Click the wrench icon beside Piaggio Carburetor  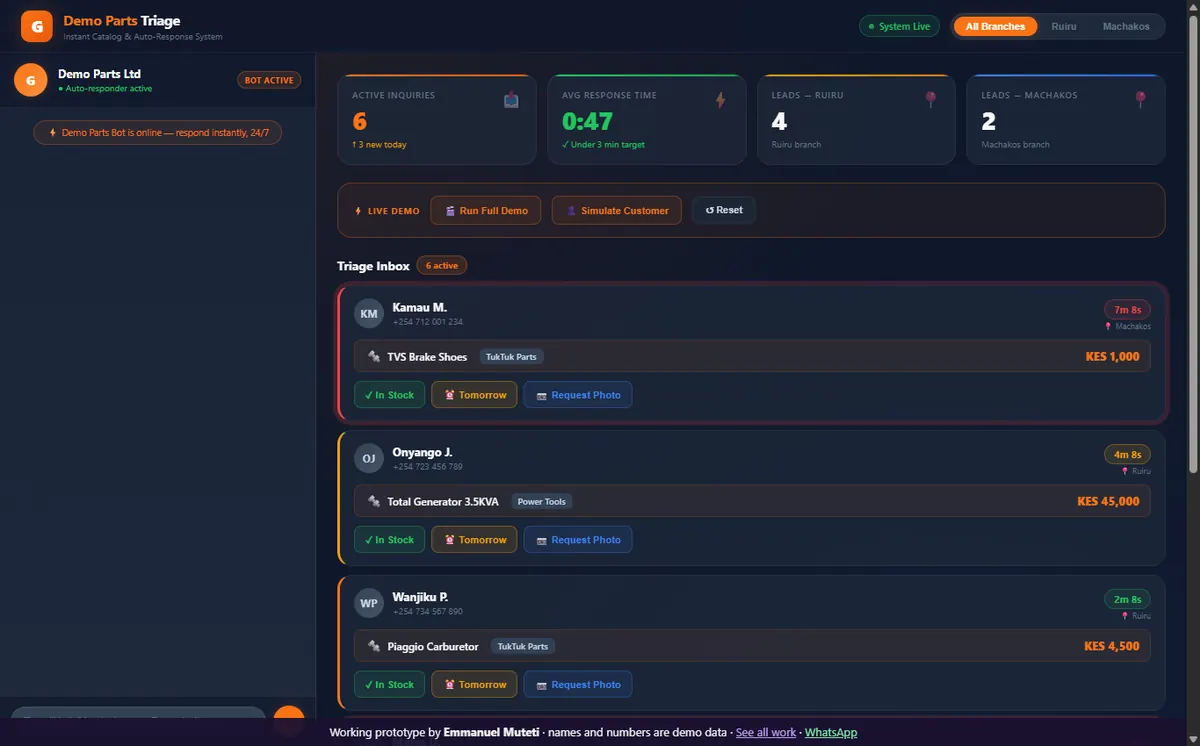(x=373, y=646)
